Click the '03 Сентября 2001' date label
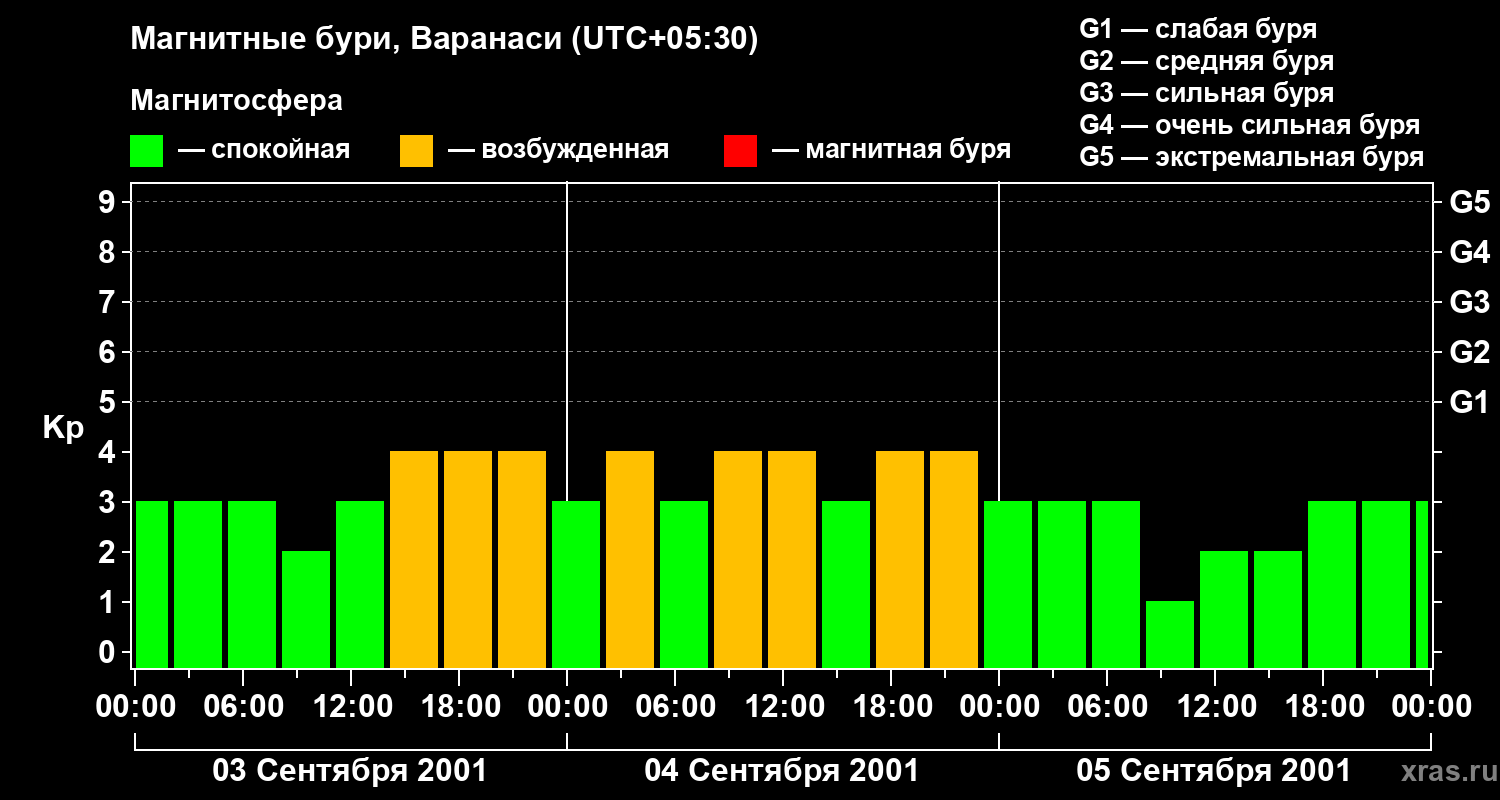This screenshot has height=800, width=1500. click(x=350, y=770)
